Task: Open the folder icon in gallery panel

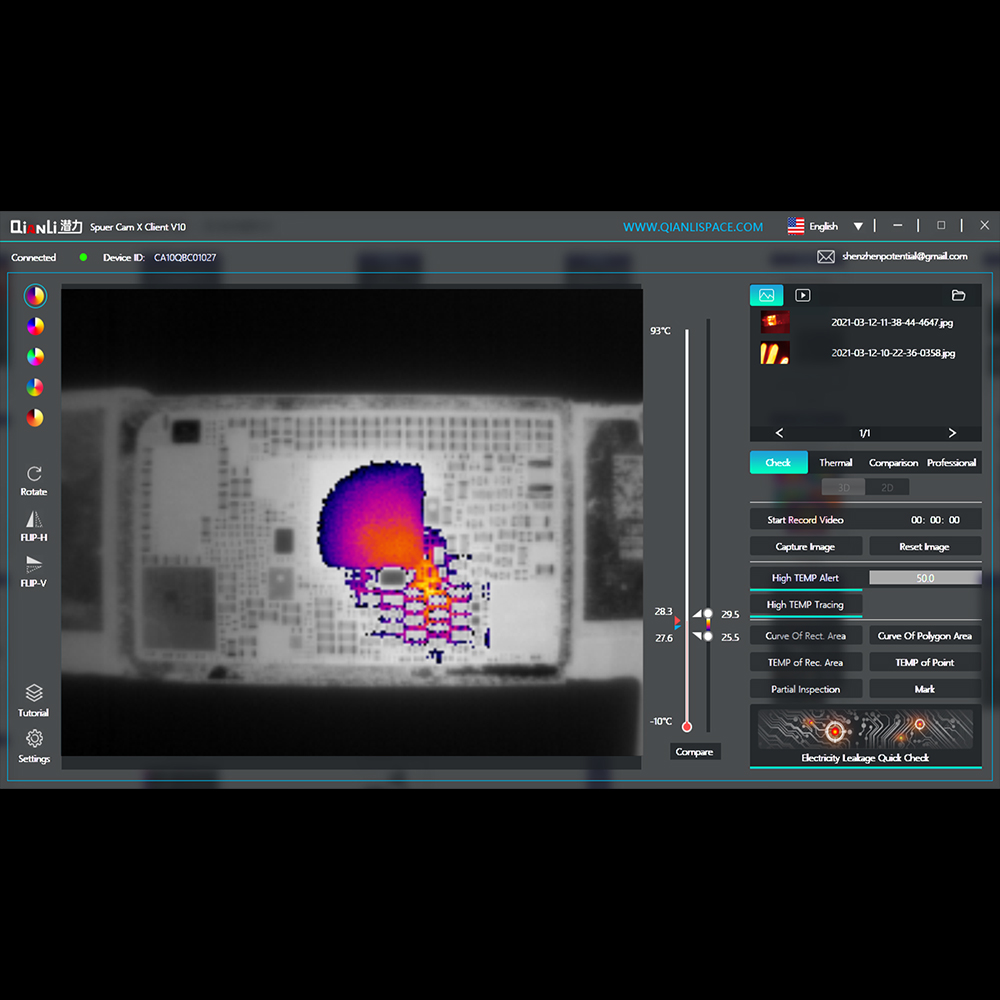Action: pos(958,295)
